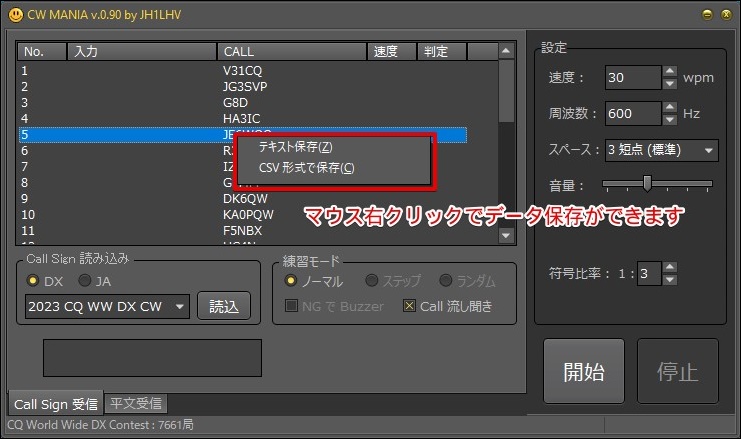The image size is (741, 439).
Task: Click the 符号比率 ratio field 3
Action: pyautogui.click(x=649, y=274)
